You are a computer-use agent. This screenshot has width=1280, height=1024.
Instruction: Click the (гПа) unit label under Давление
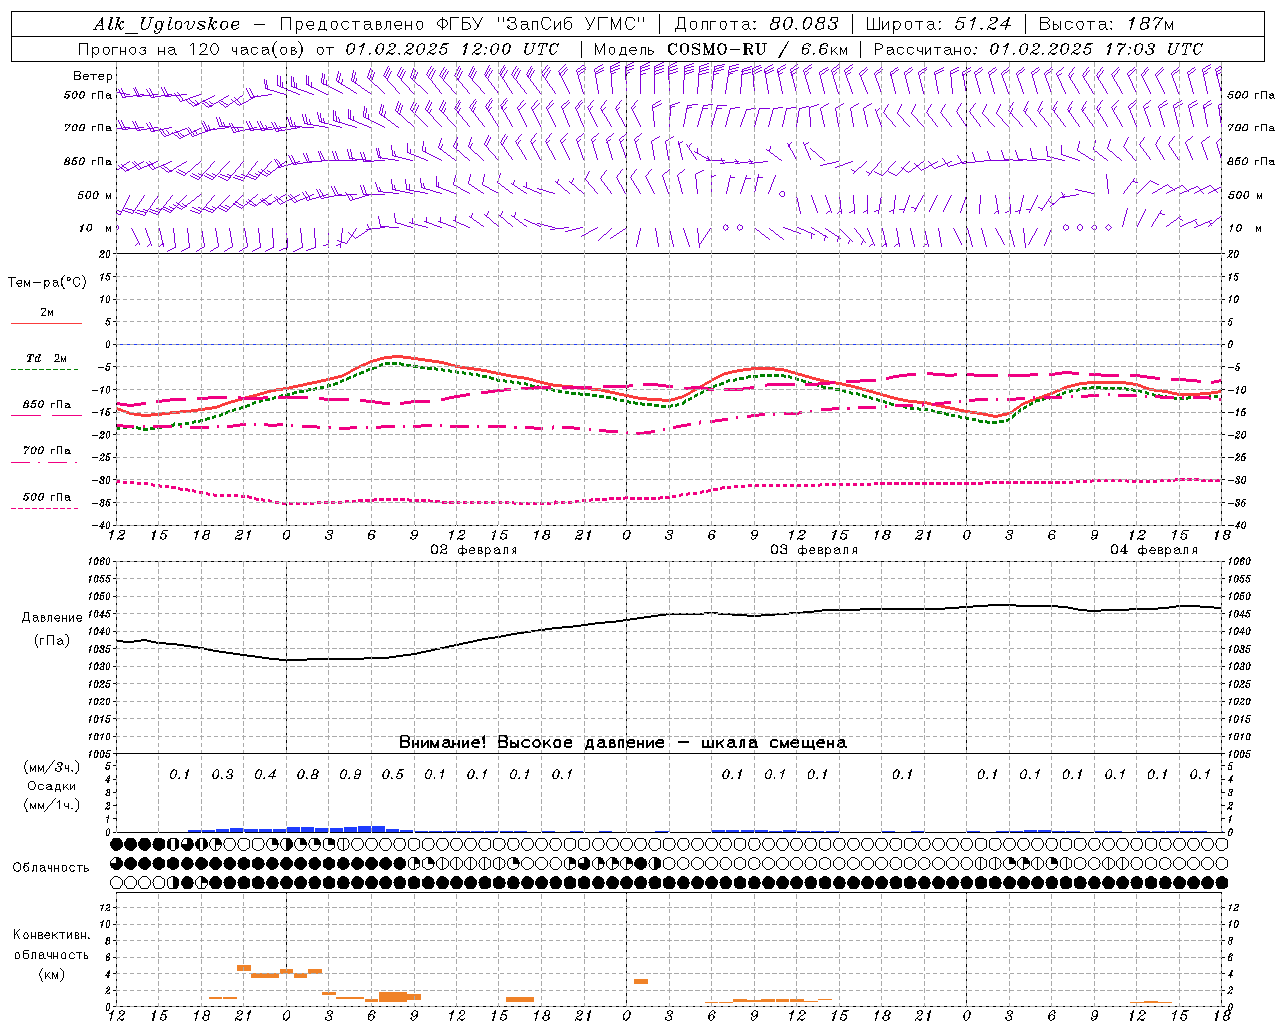pos(52,641)
